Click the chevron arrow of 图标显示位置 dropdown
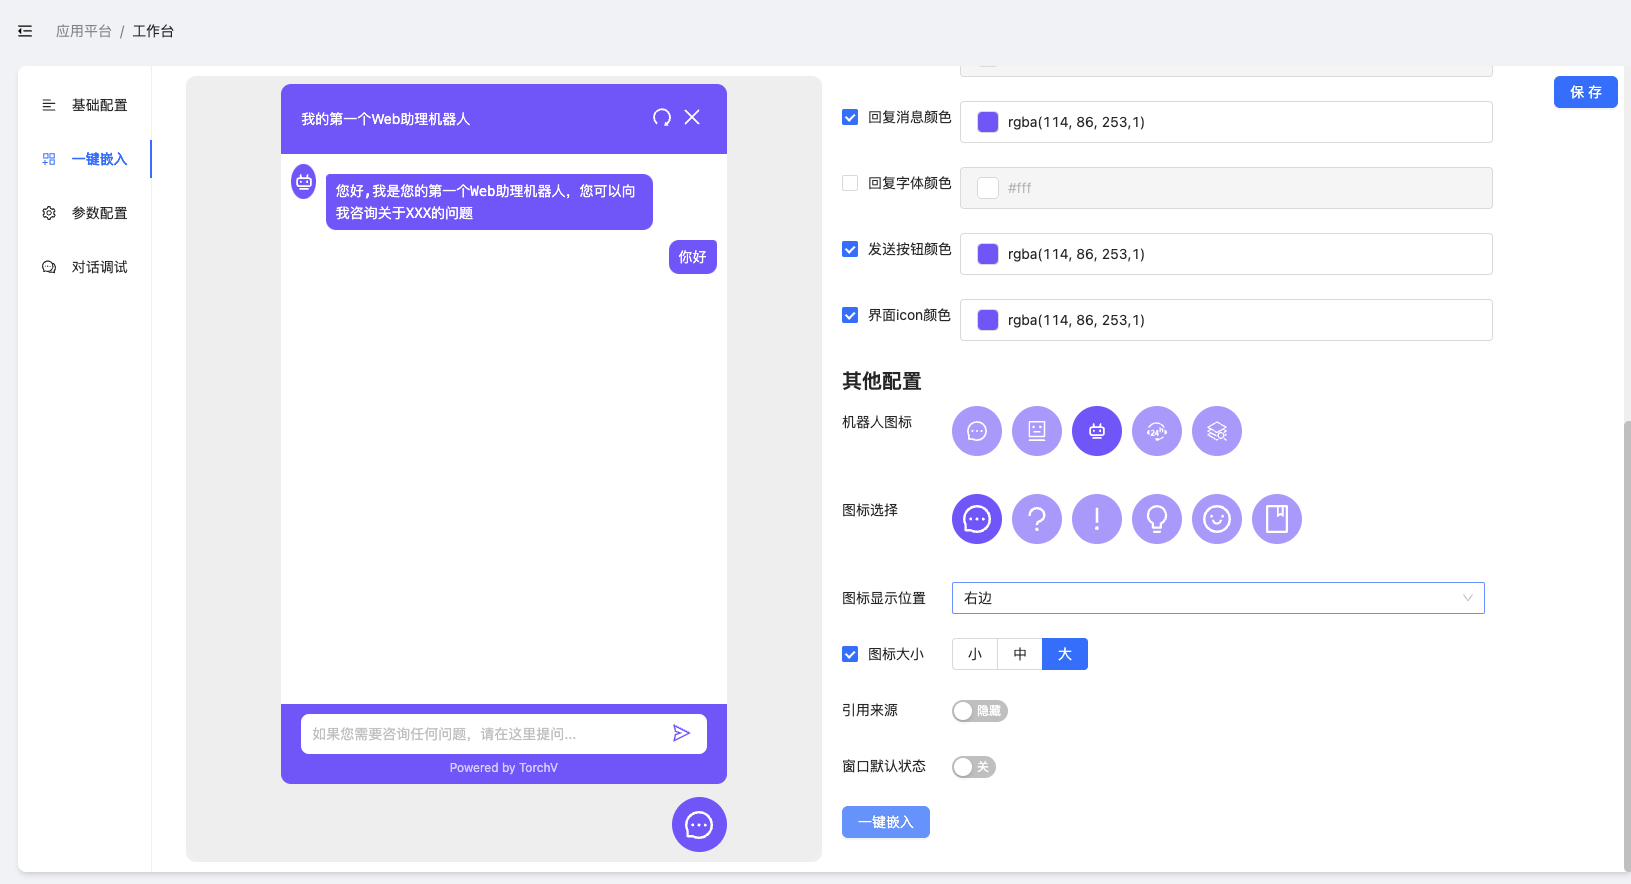The height and width of the screenshot is (884, 1631). (x=1468, y=598)
